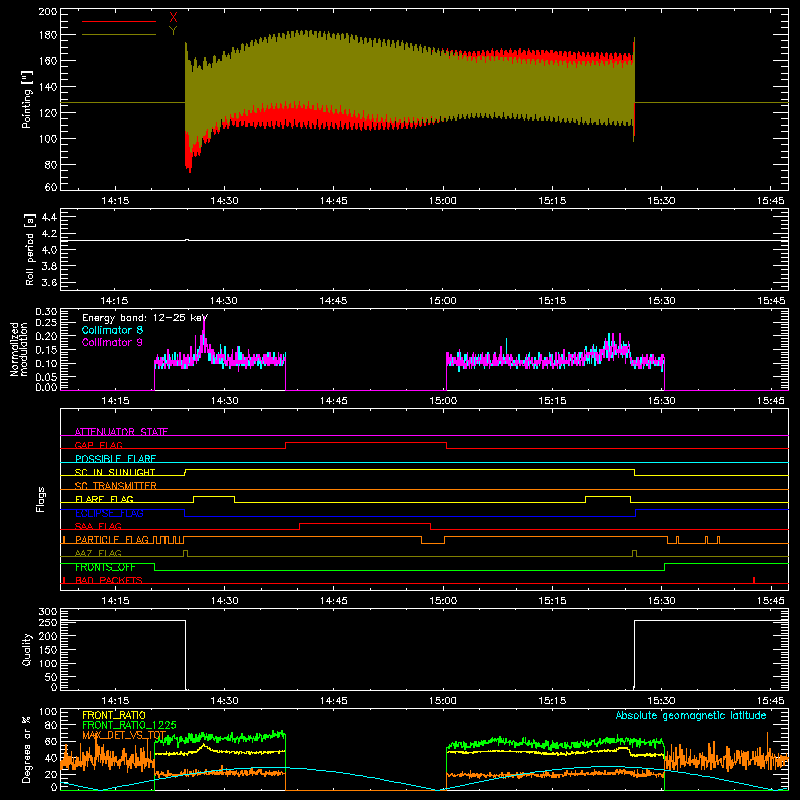Click the SC_IN_SUNLIGHT flag label
The image size is (800, 800).
coord(115,472)
